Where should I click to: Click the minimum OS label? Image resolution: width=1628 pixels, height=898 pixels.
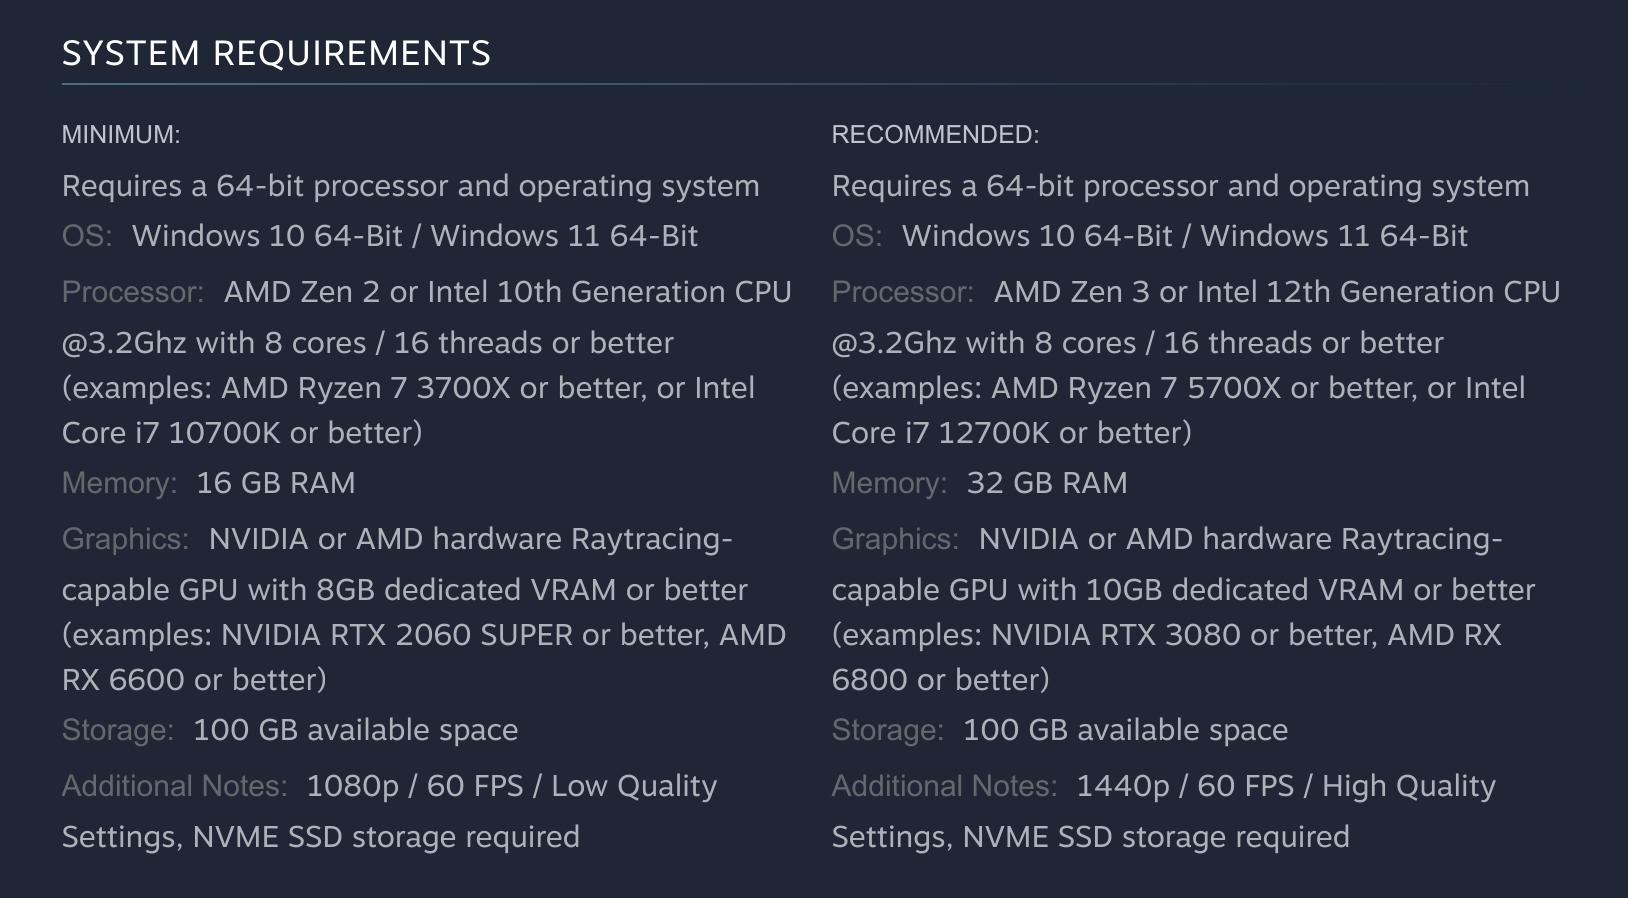(86, 236)
